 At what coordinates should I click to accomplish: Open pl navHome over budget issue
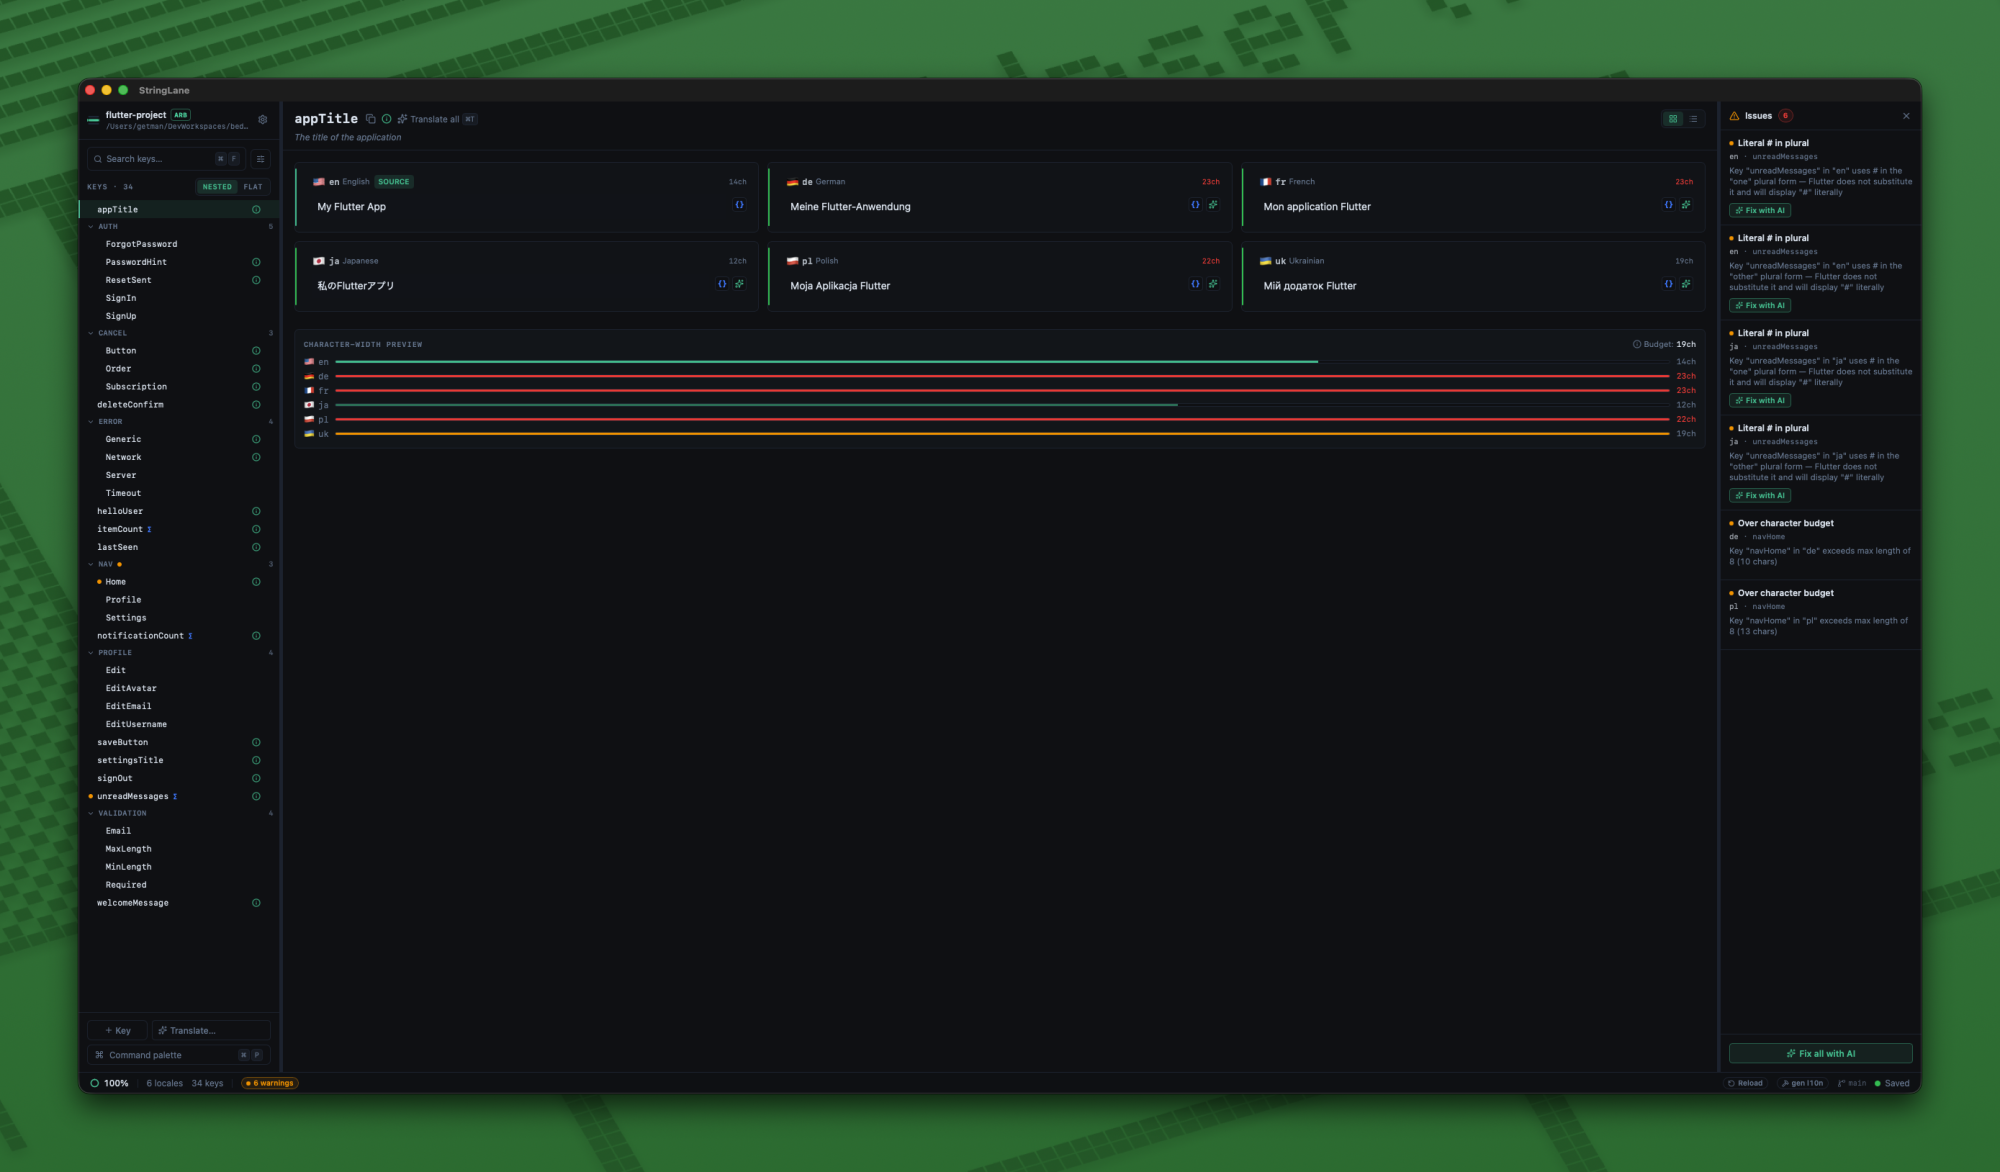coord(1820,612)
